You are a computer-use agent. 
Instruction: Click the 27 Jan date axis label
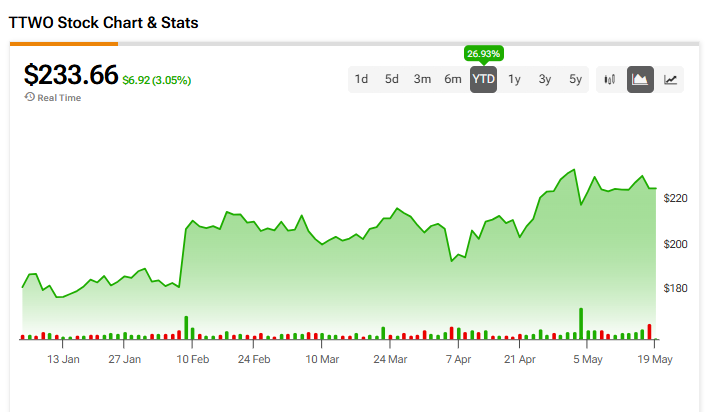point(124,359)
